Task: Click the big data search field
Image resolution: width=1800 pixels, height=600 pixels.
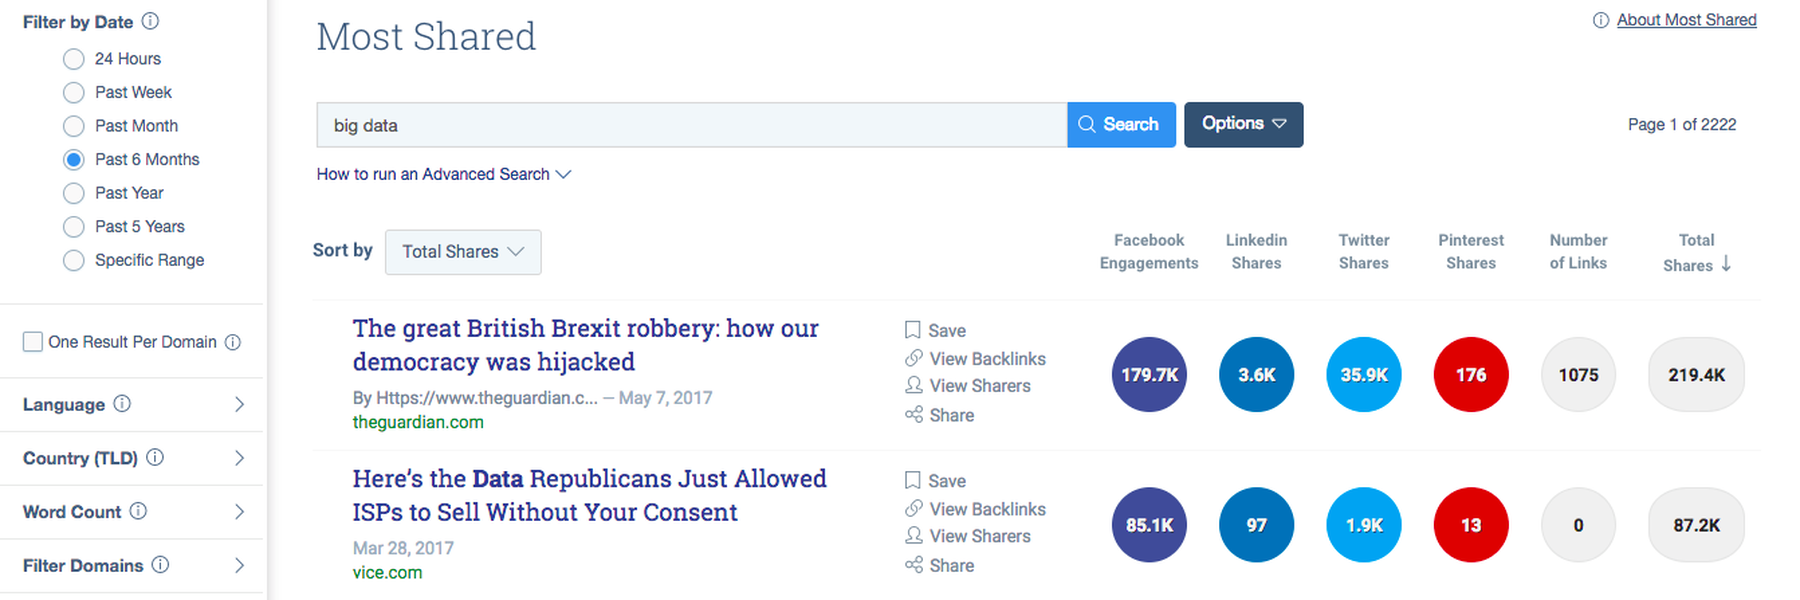Action: tap(691, 125)
